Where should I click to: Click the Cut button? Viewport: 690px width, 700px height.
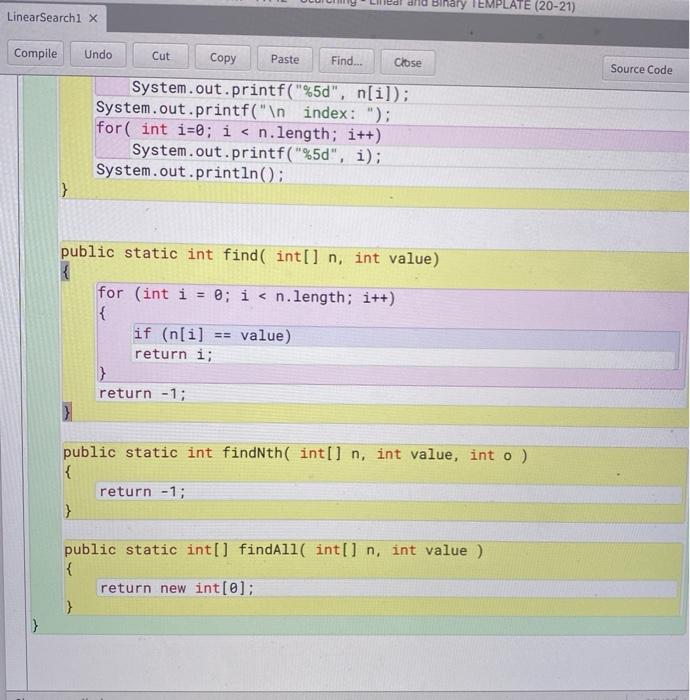(161, 56)
